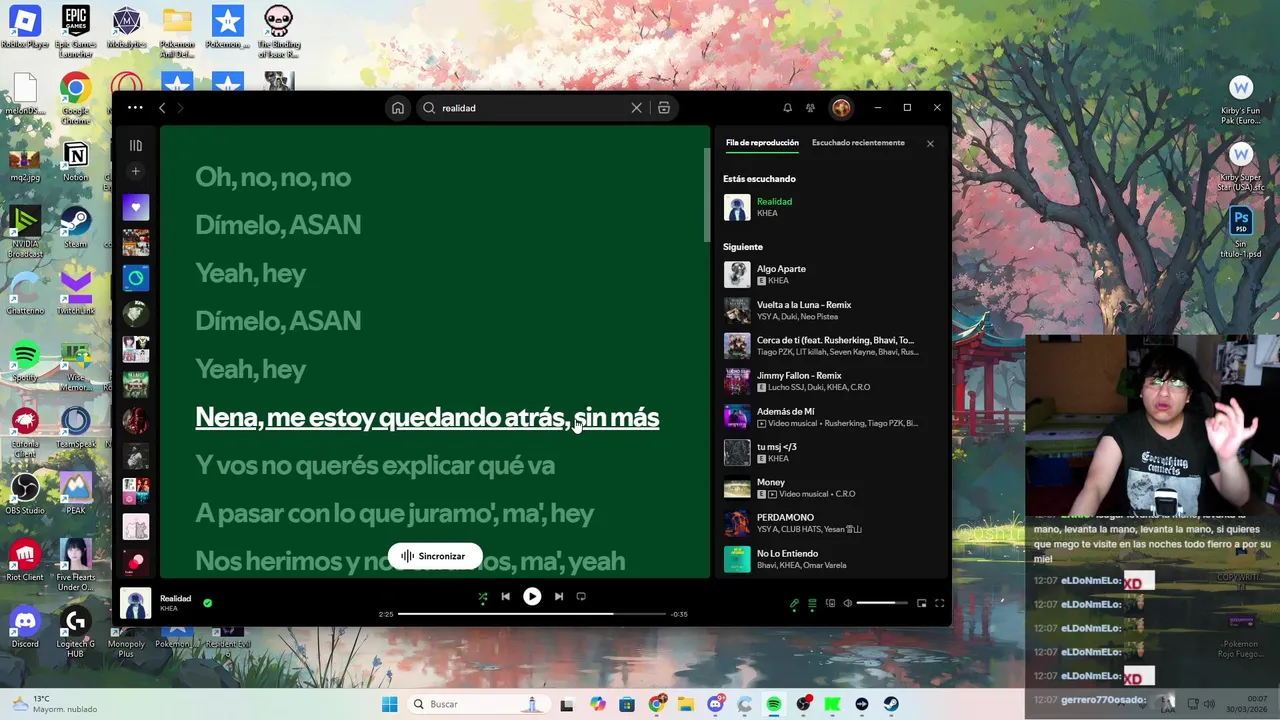Image resolution: width=1280 pixels, height=720 pixels.
Task: Open Realidad album art in player bar
Action: 136,603
